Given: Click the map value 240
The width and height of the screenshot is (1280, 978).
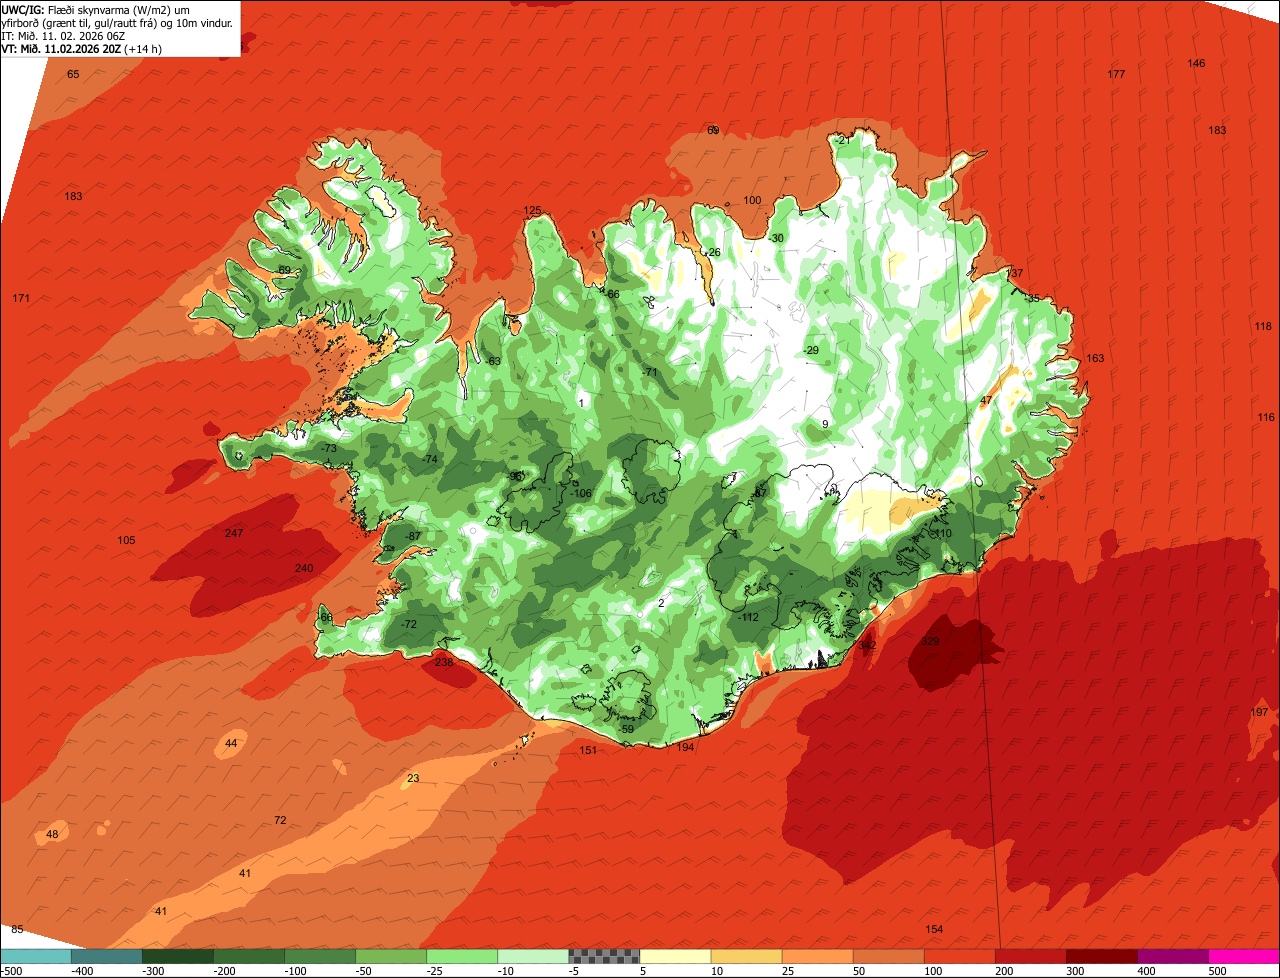Looking at the screenshot, I should pos(304,568).
